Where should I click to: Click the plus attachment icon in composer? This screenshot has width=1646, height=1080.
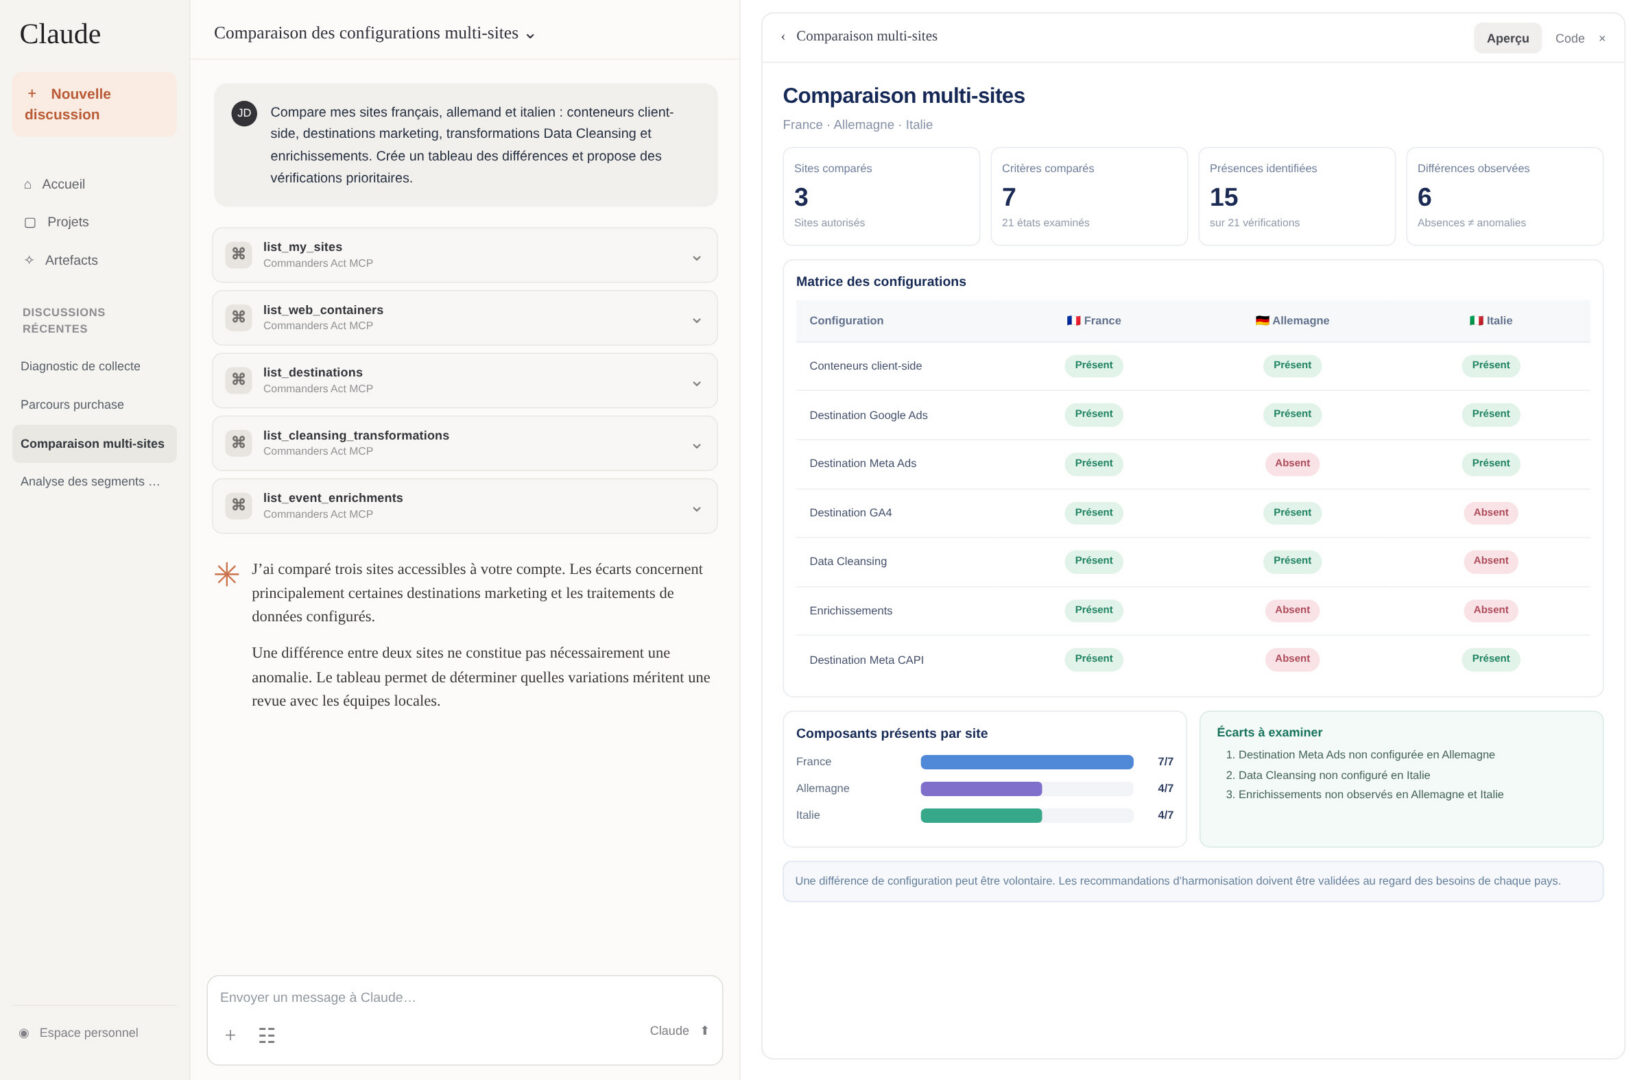click(230, 1035)
